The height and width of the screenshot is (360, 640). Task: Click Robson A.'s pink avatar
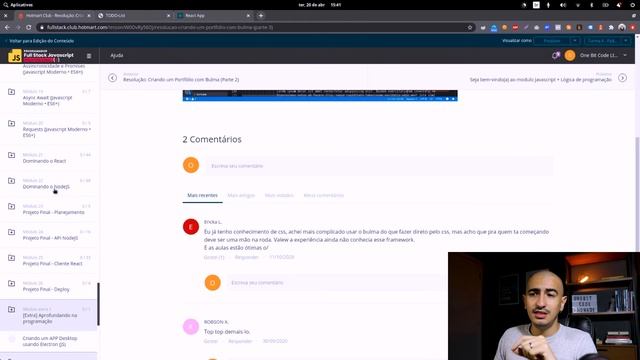(x=191, y=327)
